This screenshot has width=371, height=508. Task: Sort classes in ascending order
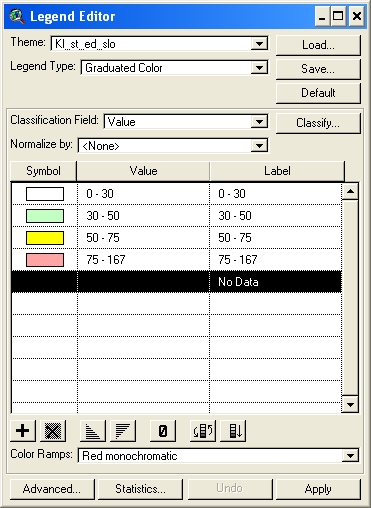93,431
